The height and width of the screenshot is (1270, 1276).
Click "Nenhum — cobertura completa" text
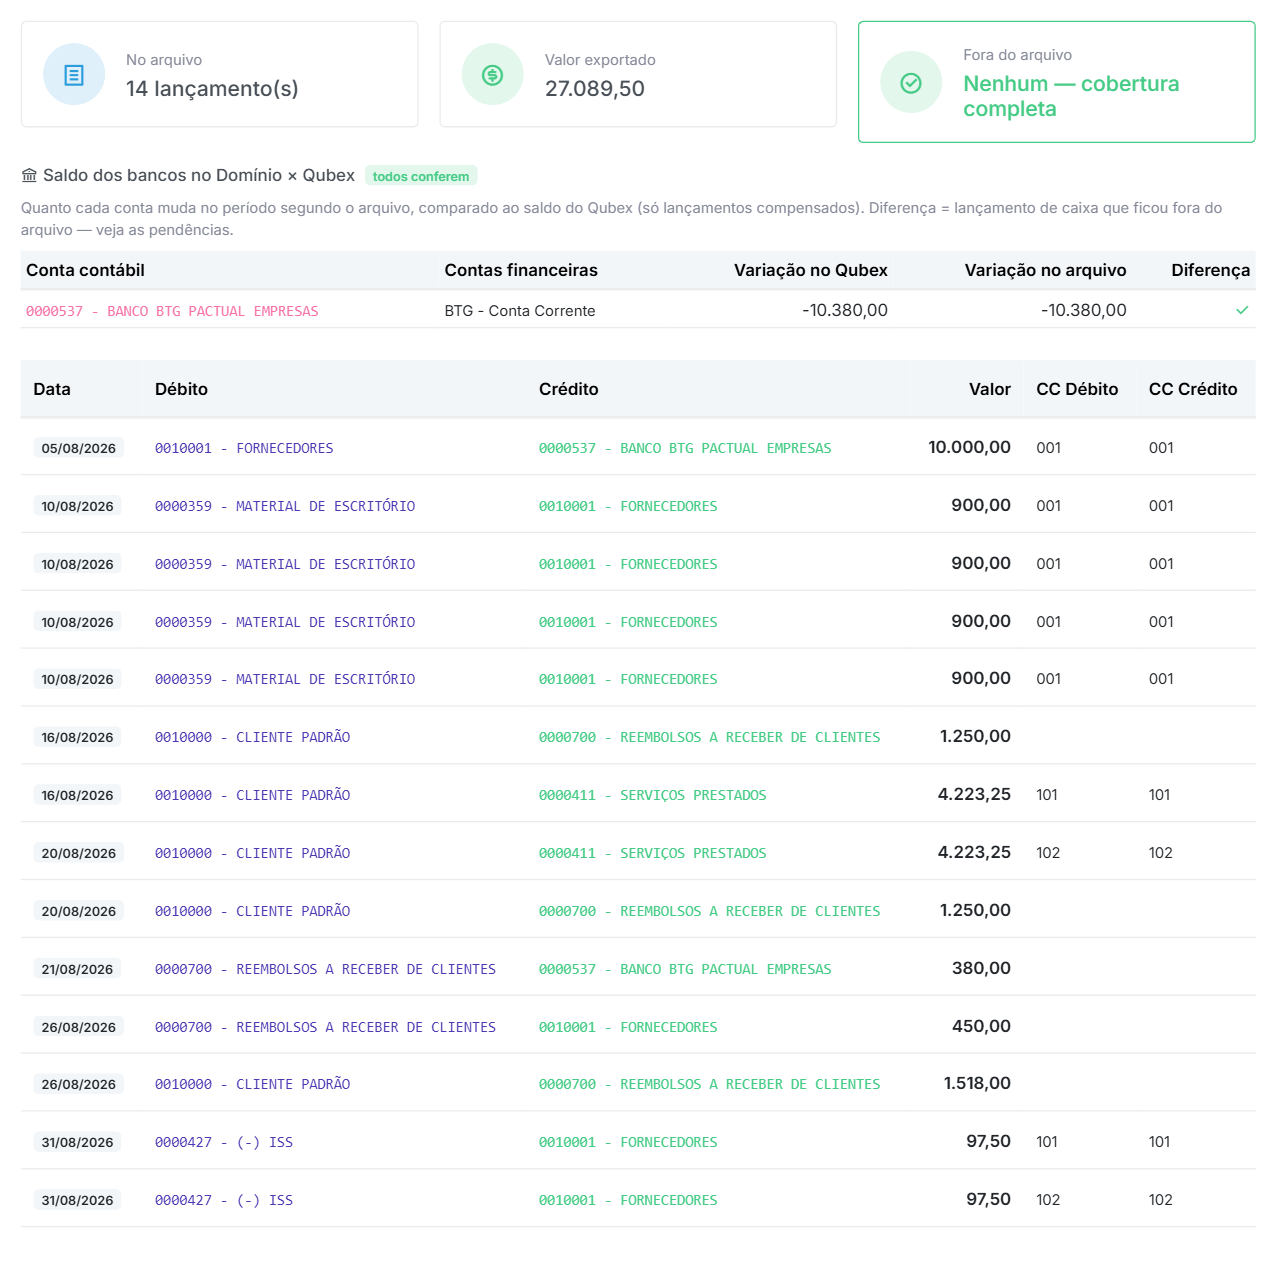[x=1071, y=96]
